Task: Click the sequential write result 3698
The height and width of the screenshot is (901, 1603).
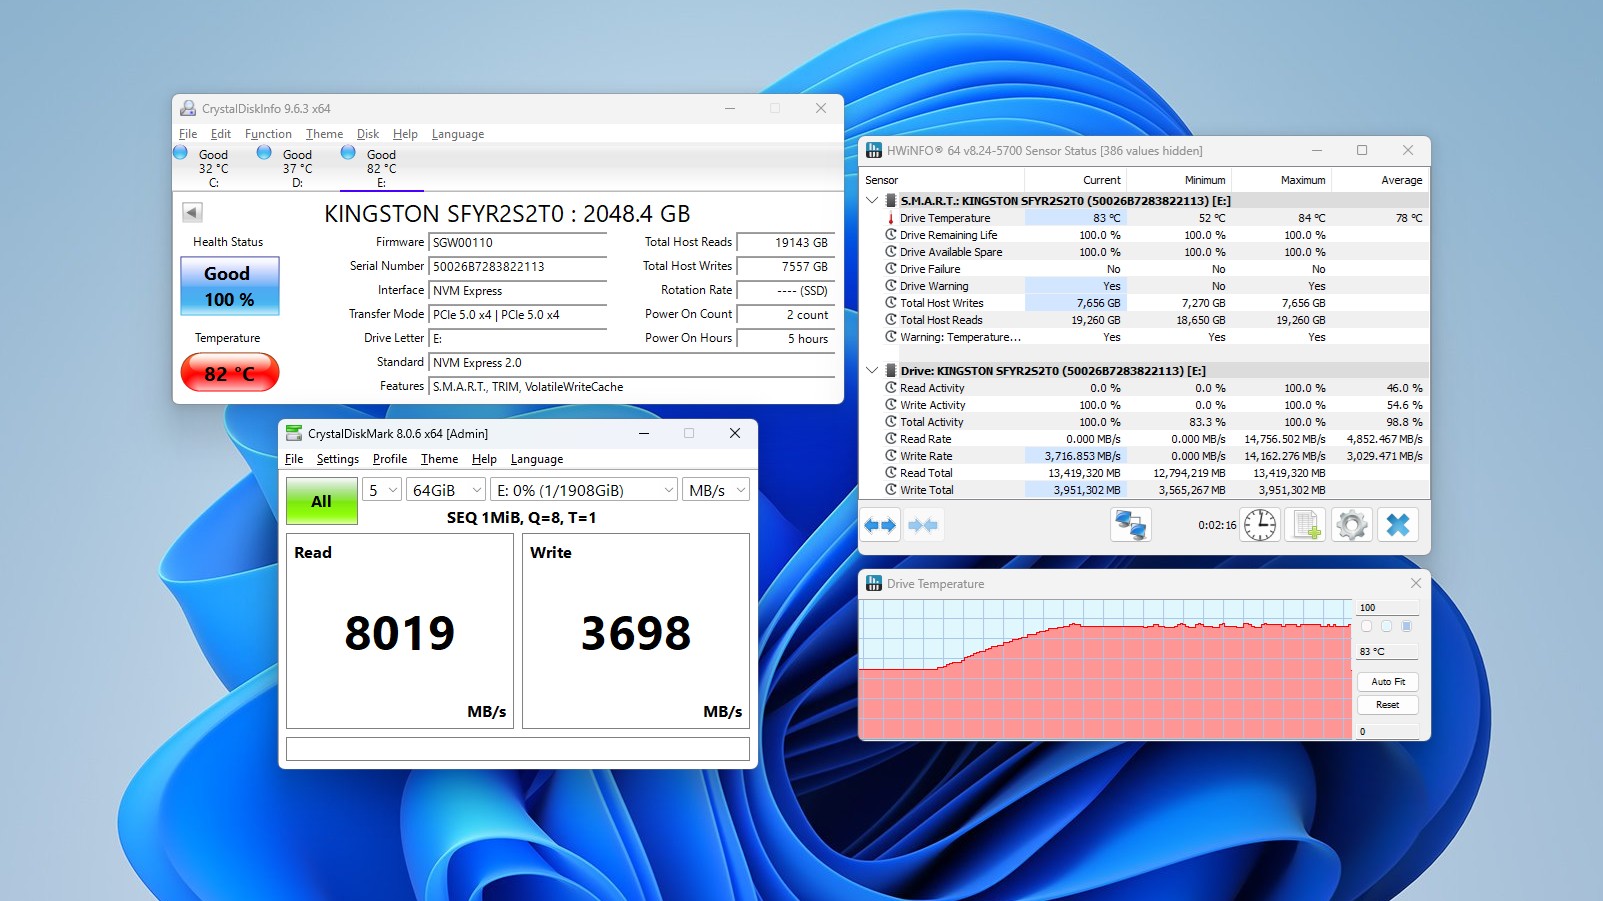Action: tap(636, 633)
